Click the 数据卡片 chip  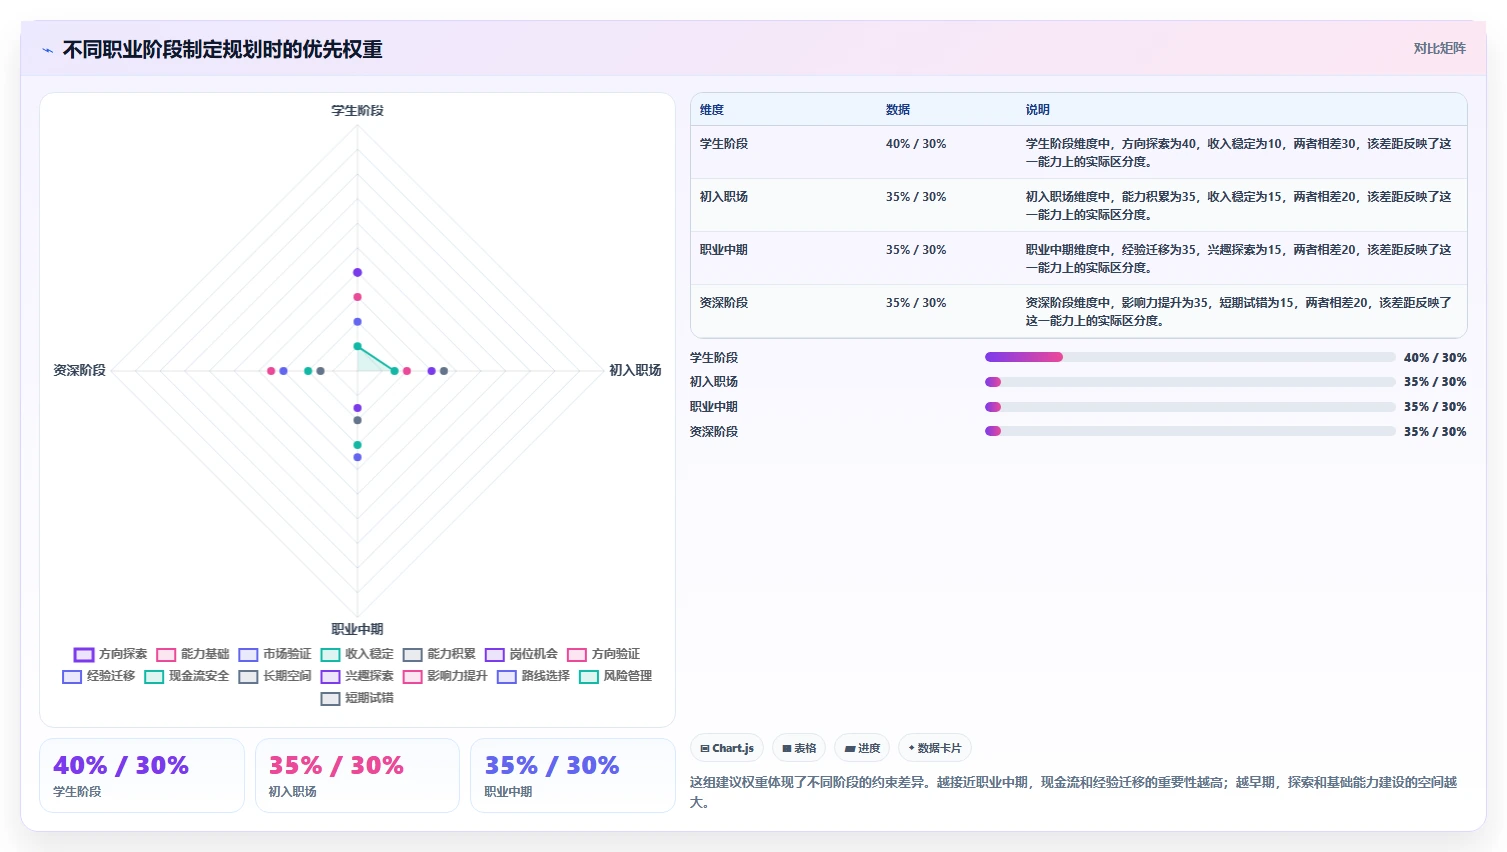coord(935,748)
